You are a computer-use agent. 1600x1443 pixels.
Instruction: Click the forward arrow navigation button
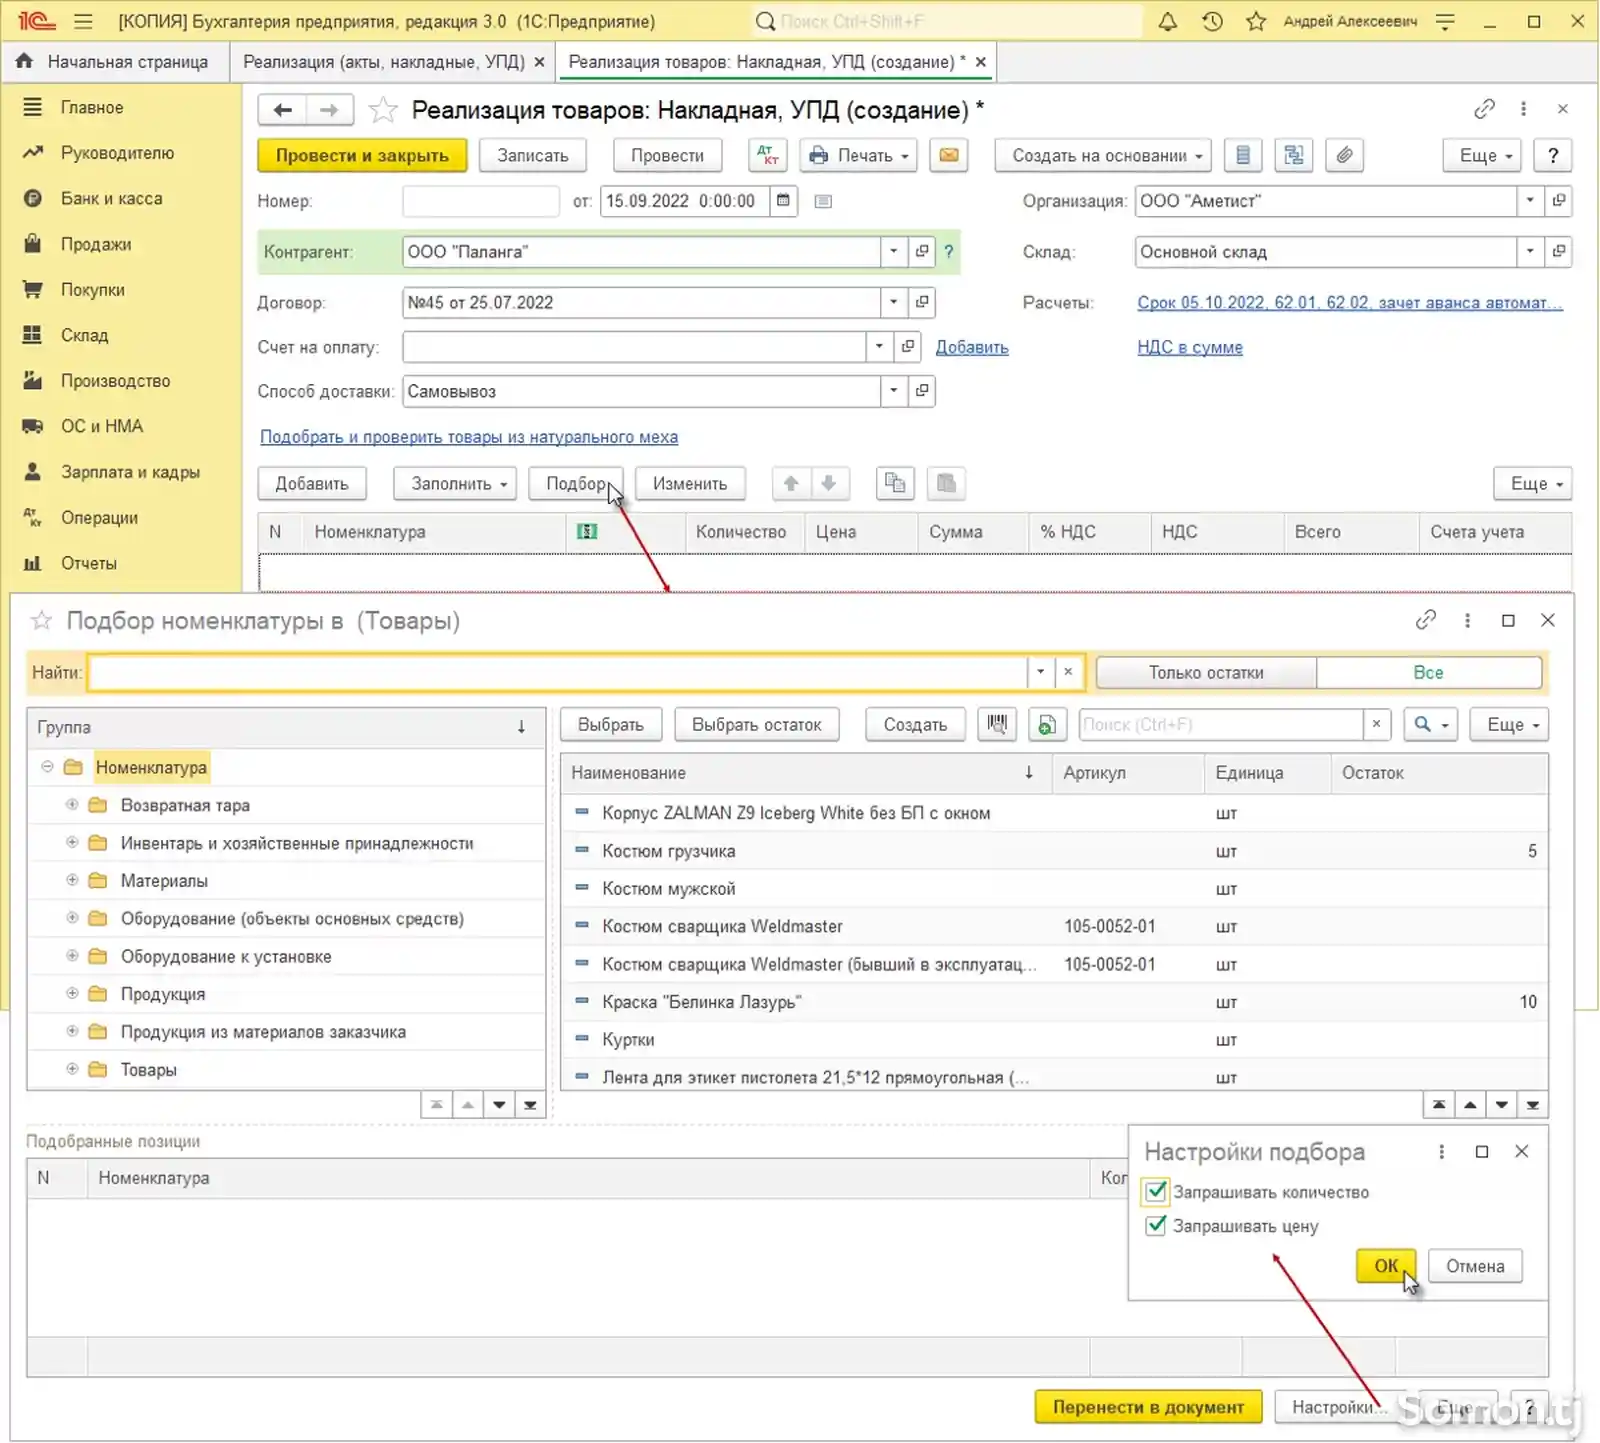click(329, 109)
